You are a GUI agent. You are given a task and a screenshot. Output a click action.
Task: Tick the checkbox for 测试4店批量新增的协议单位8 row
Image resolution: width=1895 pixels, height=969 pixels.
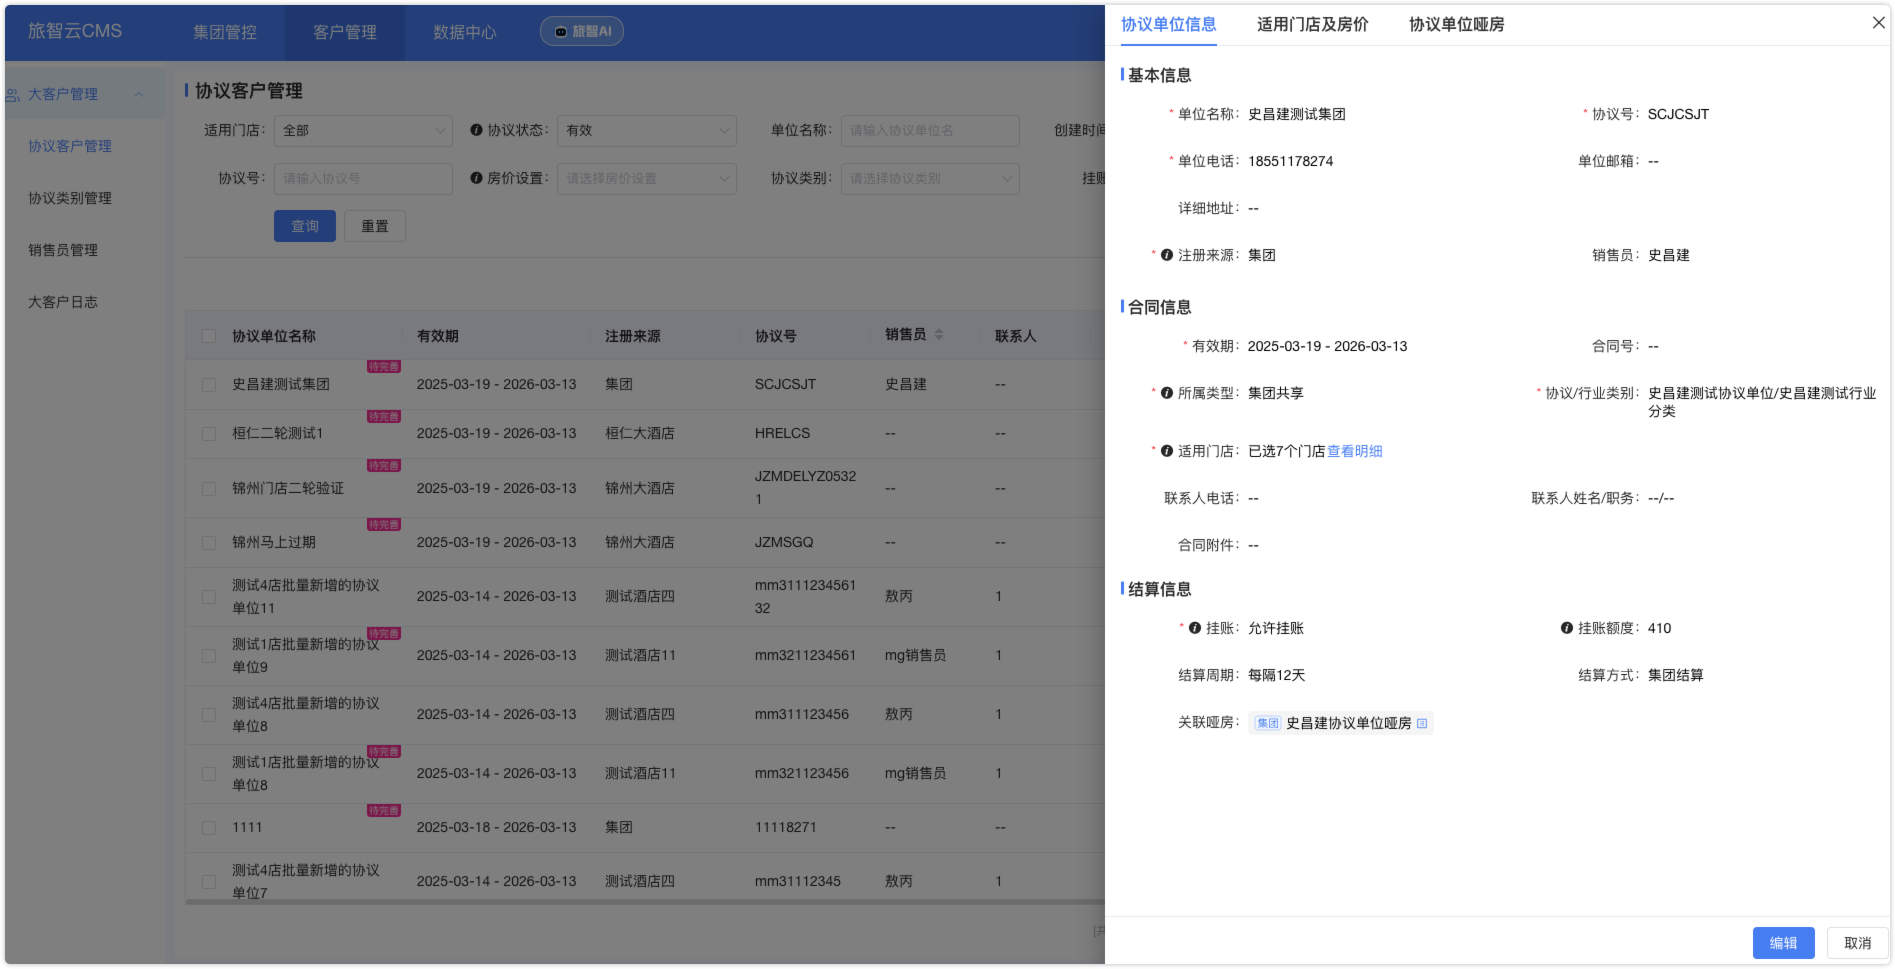209,715
